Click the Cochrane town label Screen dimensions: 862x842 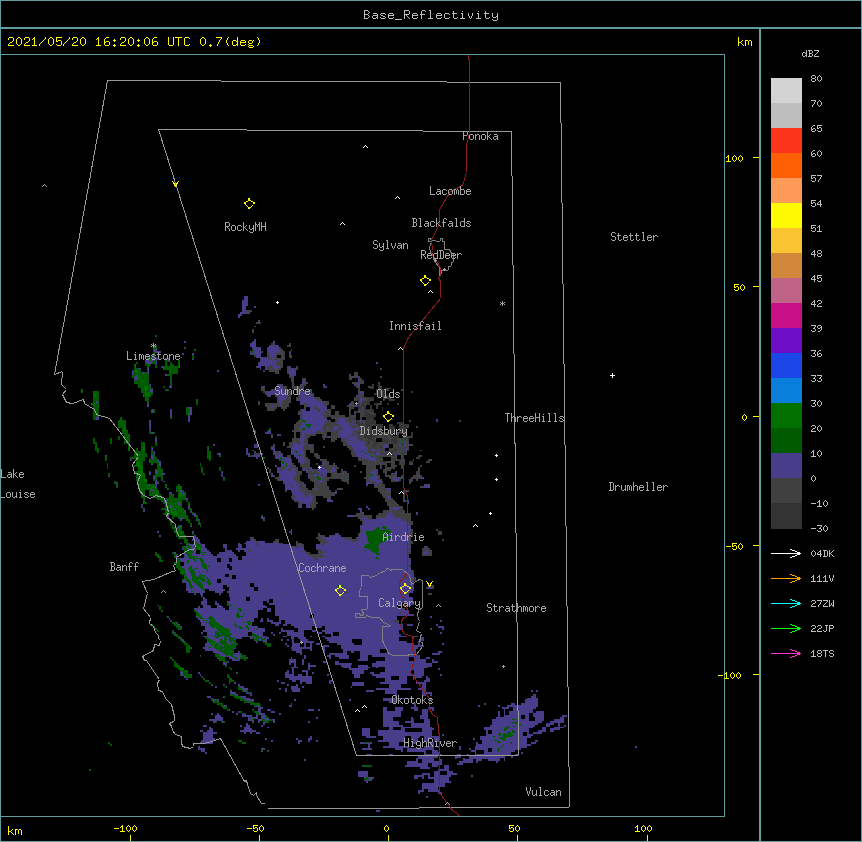(322, 568)
